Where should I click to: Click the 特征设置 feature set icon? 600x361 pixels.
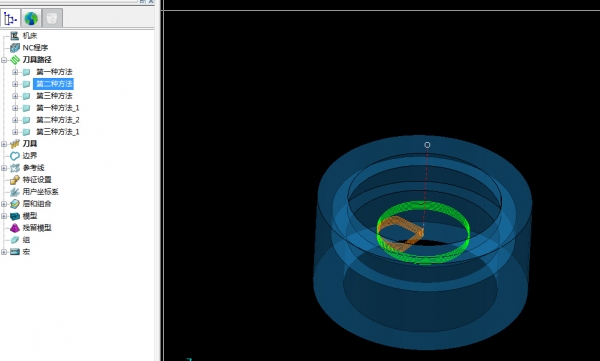(x=15, y=180)
